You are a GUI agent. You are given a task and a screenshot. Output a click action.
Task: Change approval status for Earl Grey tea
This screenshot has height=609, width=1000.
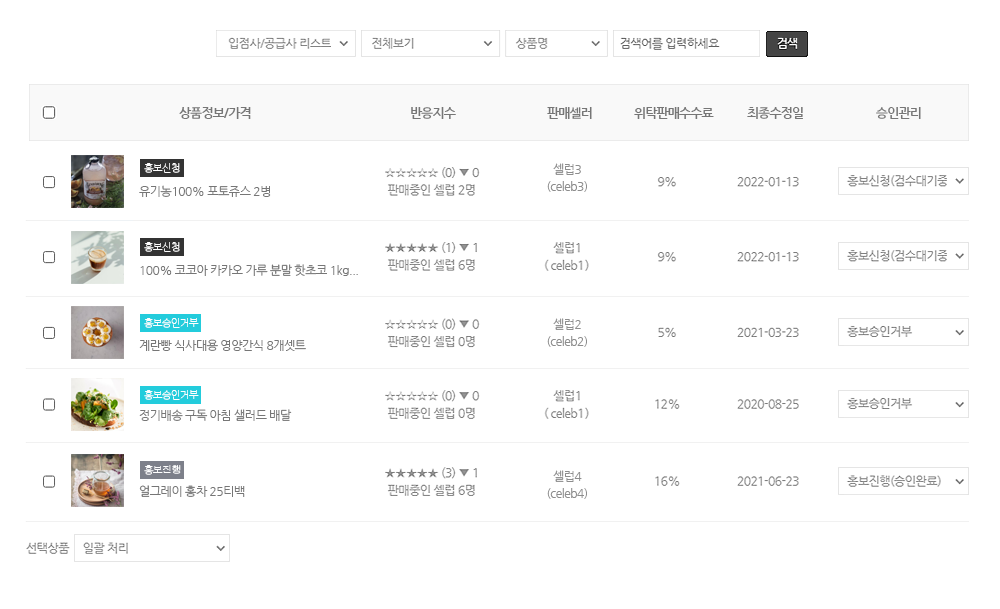point(903,481)
